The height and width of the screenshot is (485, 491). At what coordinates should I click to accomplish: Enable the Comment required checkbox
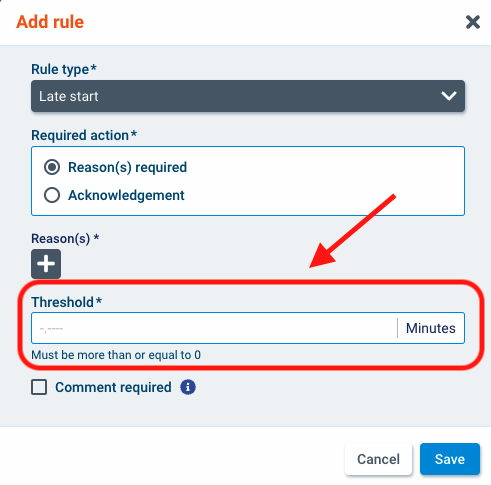point(39,387)
